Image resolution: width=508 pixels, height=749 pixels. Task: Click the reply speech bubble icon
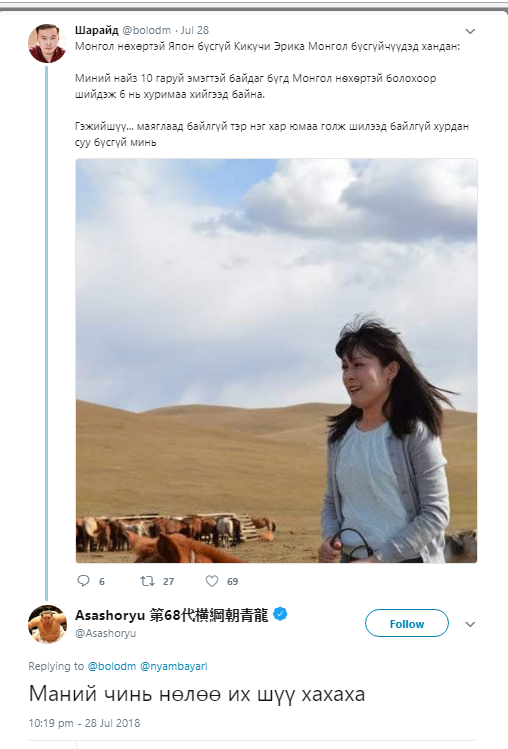click(x=84, y=581)
